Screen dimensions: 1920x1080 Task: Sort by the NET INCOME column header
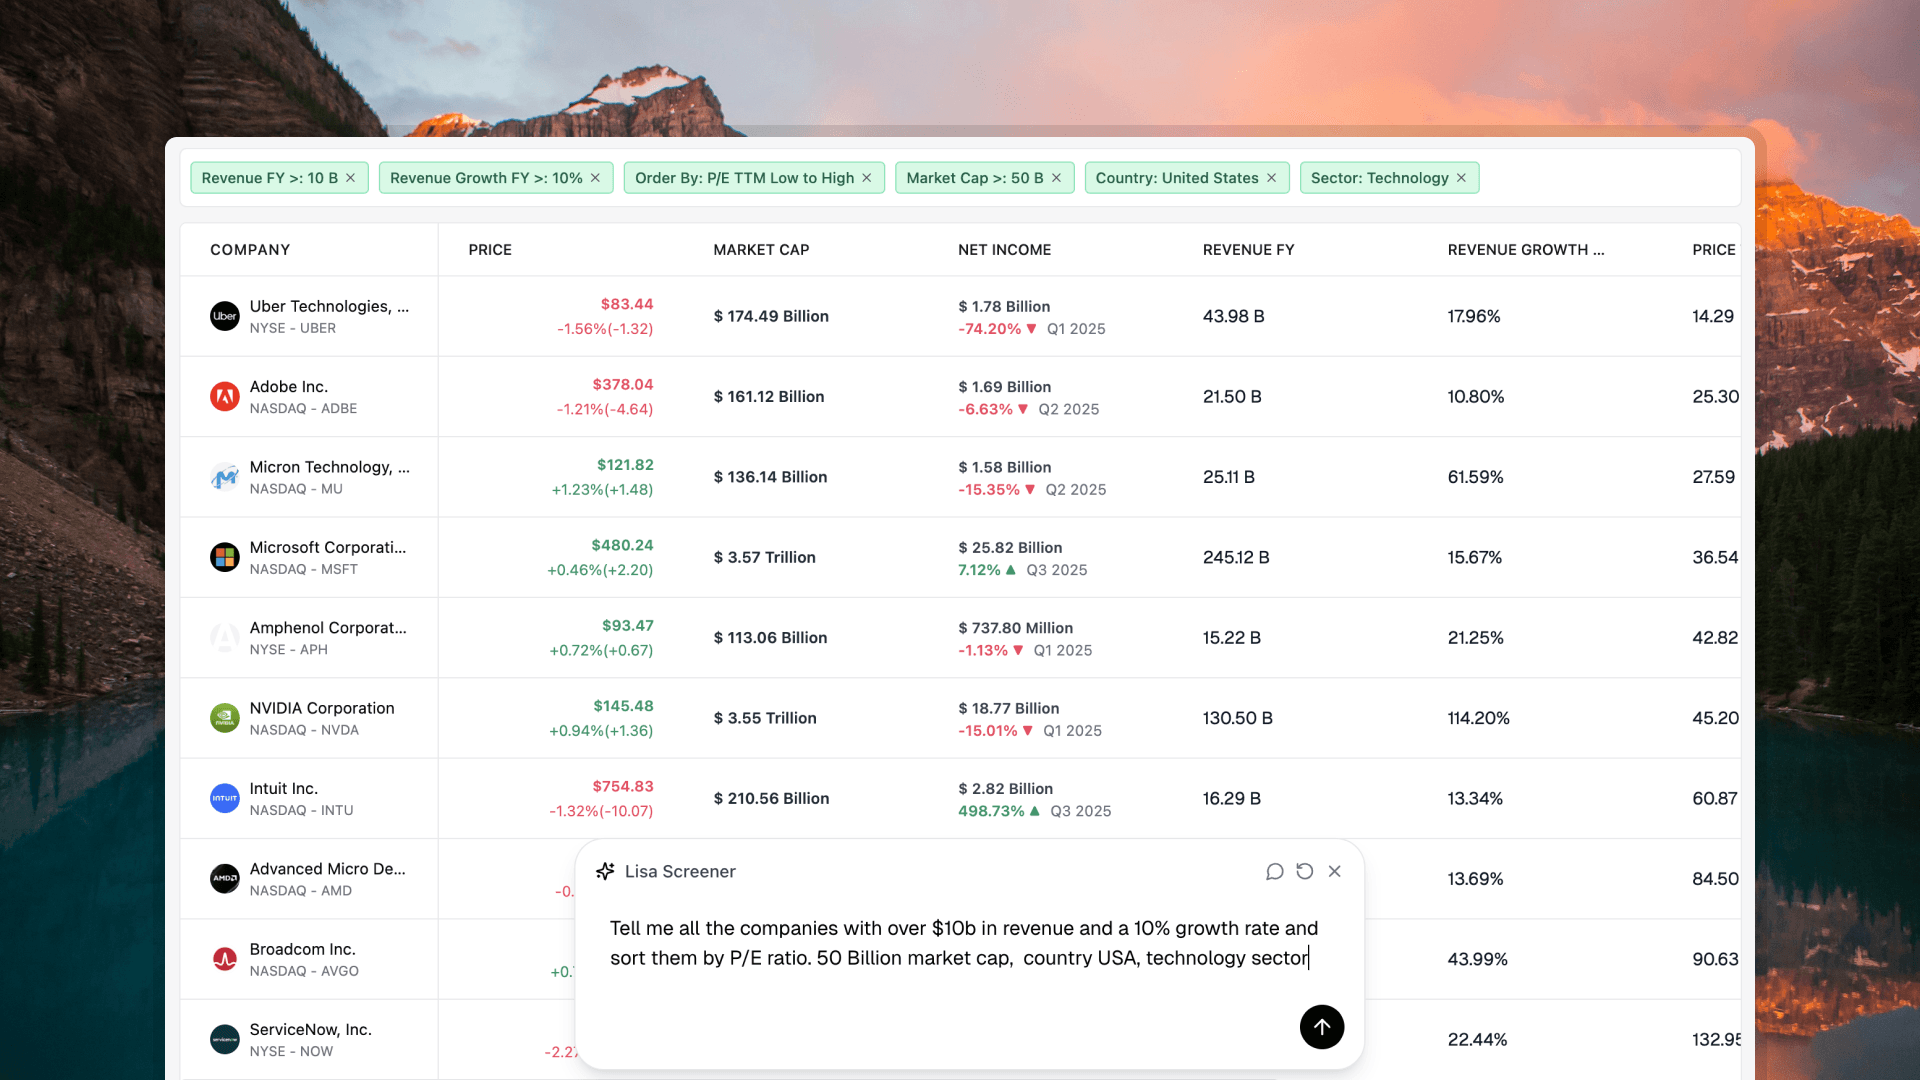click(1004, 250)
